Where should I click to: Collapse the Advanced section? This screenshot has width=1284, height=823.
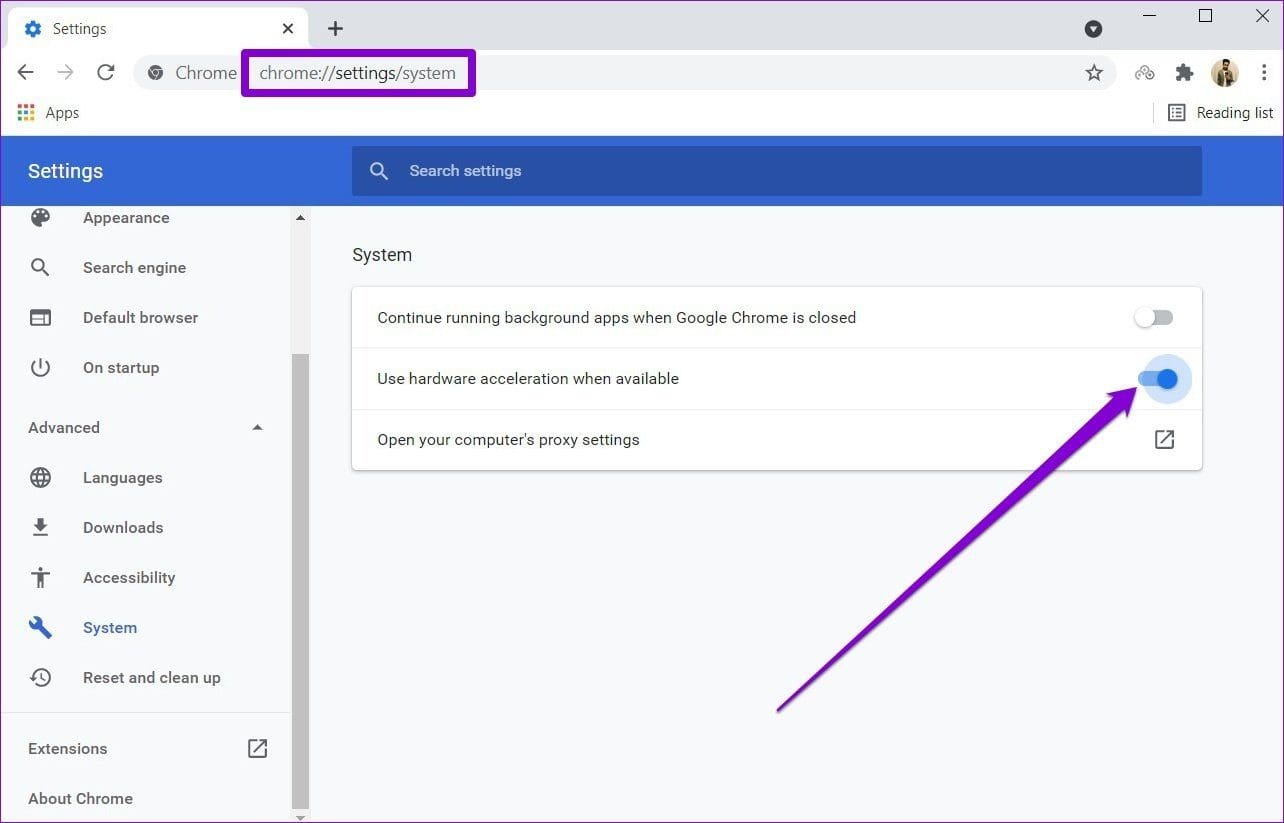coord(257,427)
